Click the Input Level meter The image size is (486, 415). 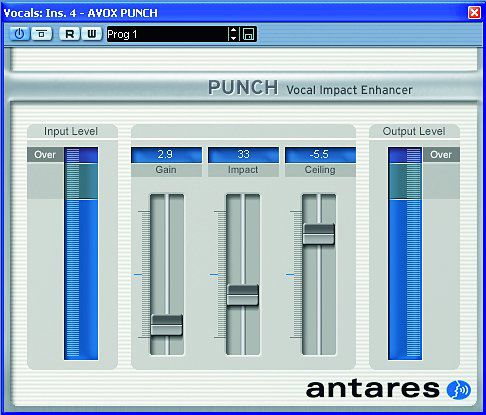point(81,254)
